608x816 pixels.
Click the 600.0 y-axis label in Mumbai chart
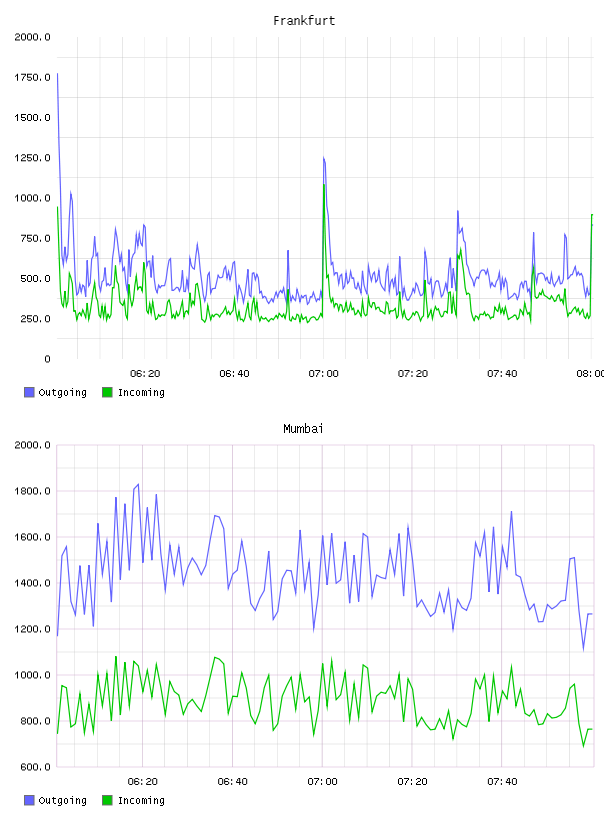(x=35, y=767)
